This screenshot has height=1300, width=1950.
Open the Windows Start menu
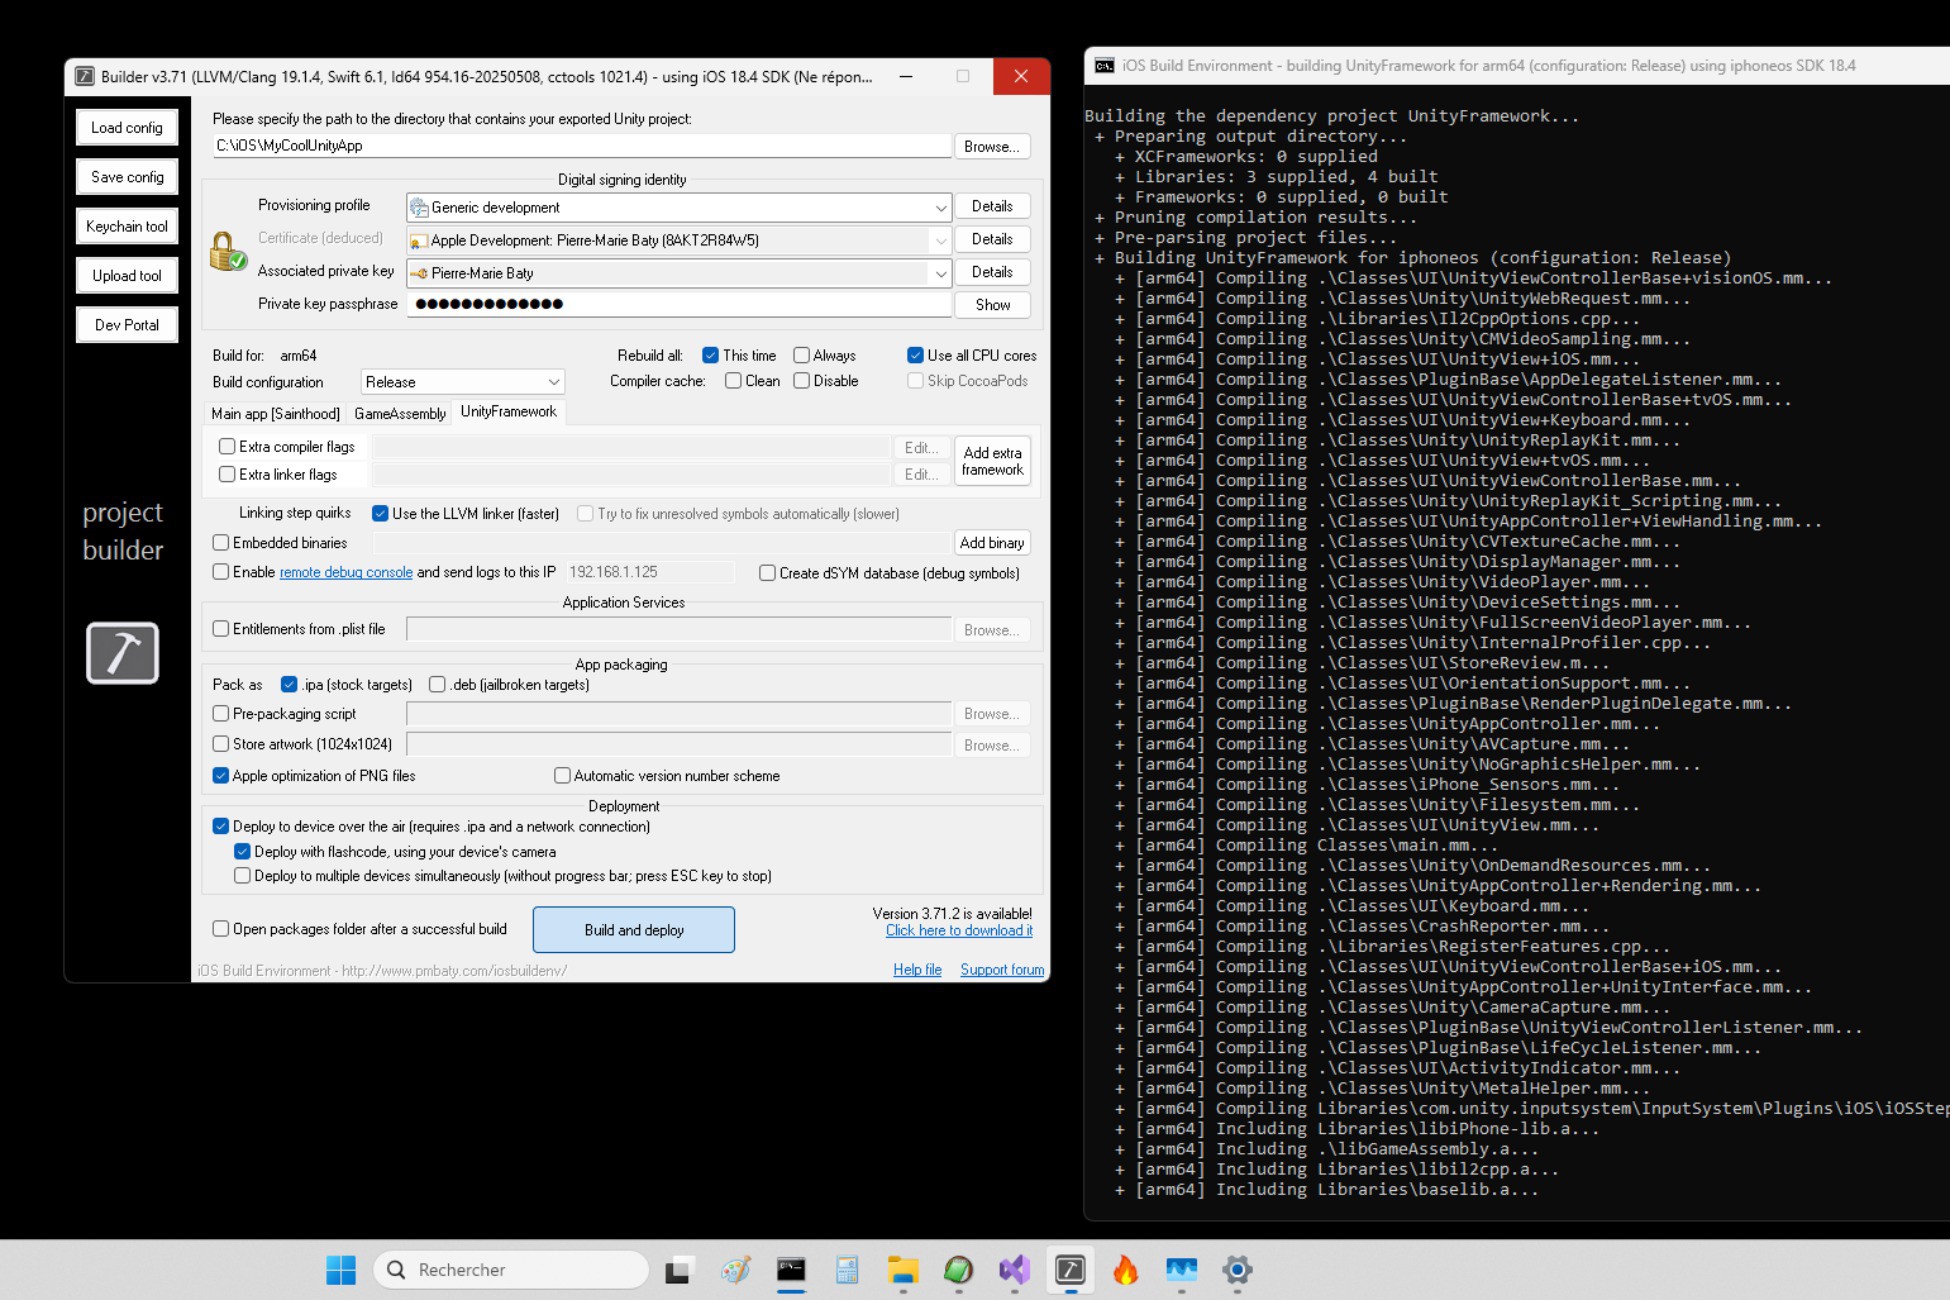[x=341, y=1270]
